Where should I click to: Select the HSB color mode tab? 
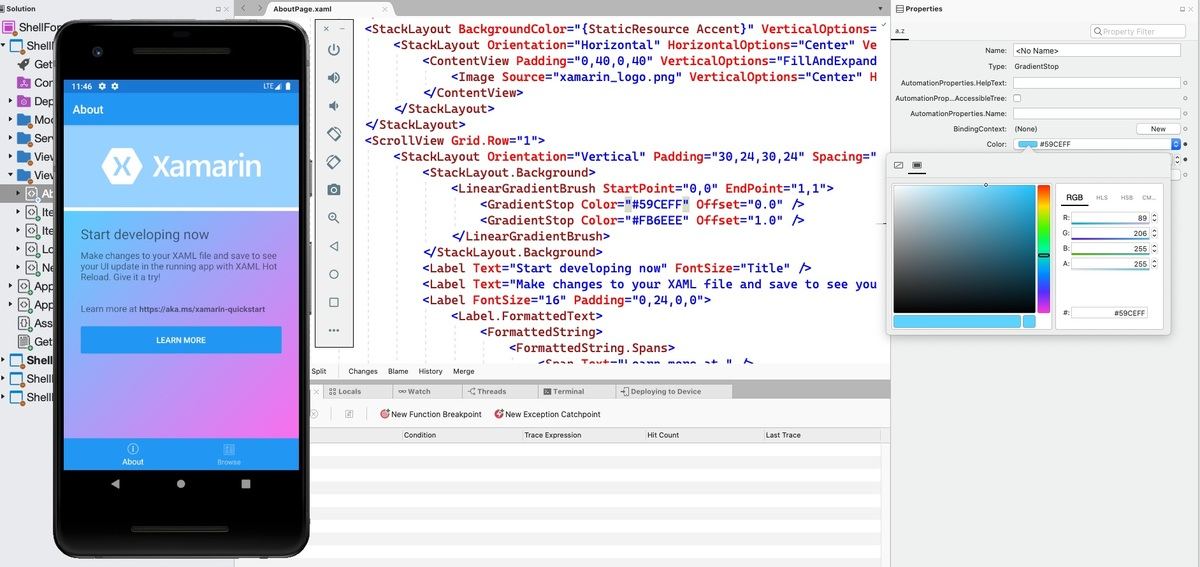1126,198
